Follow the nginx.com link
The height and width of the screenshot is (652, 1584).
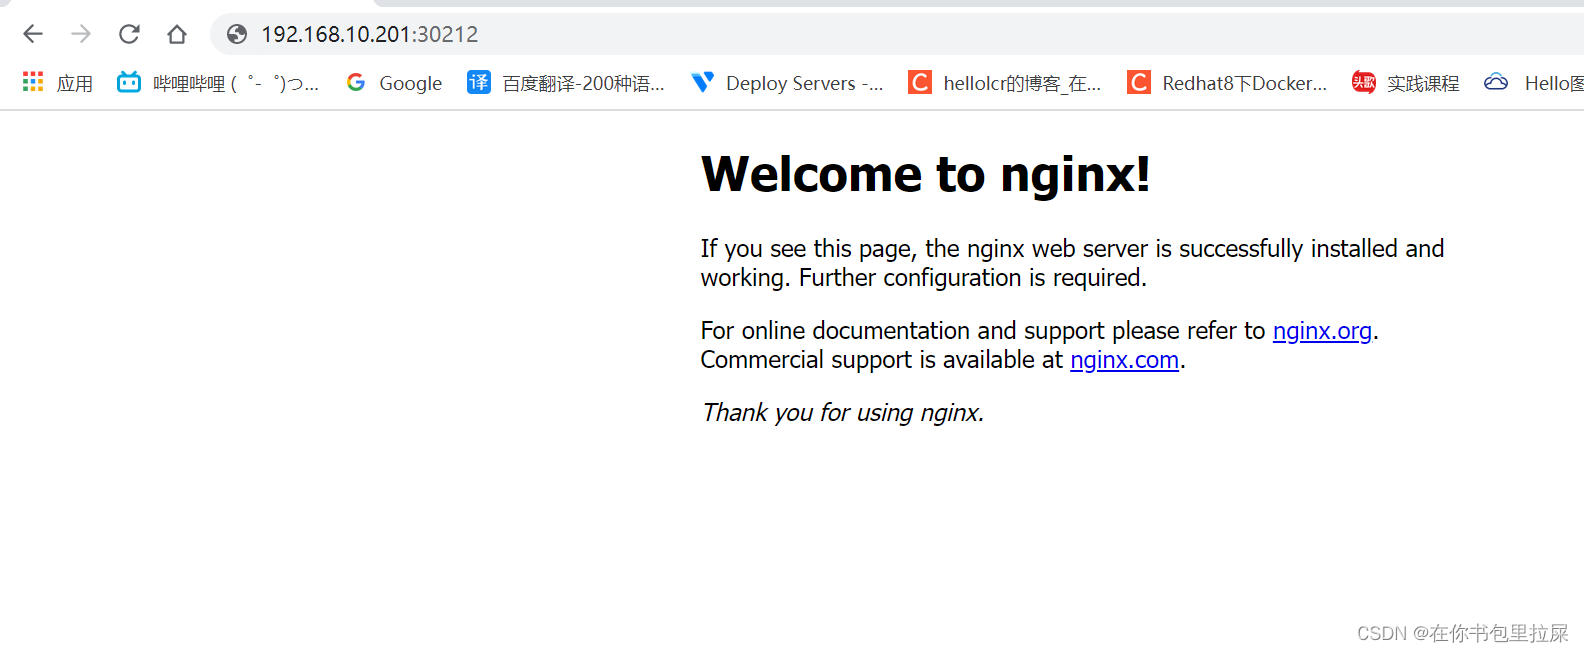pyautogui.click(x=1124, y=360)
